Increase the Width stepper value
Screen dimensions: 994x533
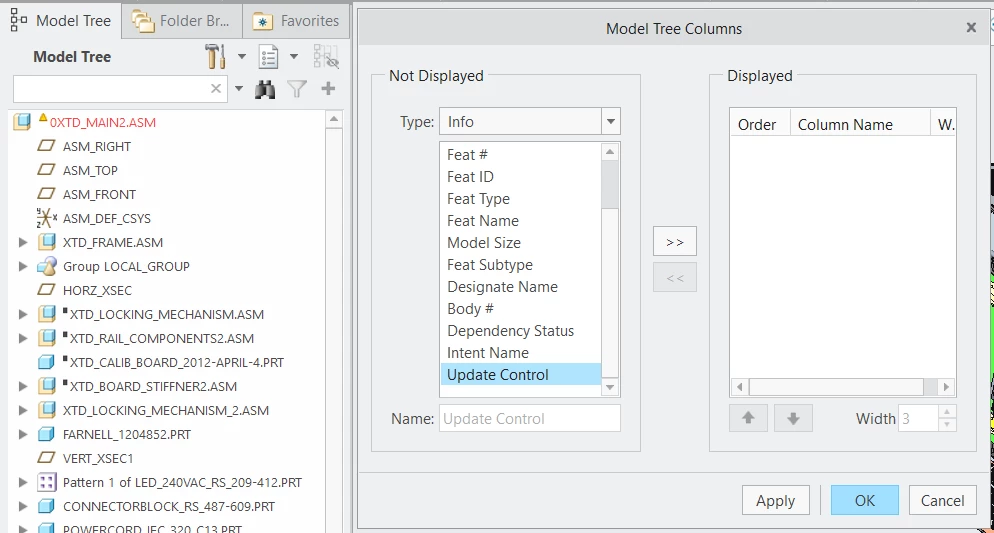(x=946, y=413)
